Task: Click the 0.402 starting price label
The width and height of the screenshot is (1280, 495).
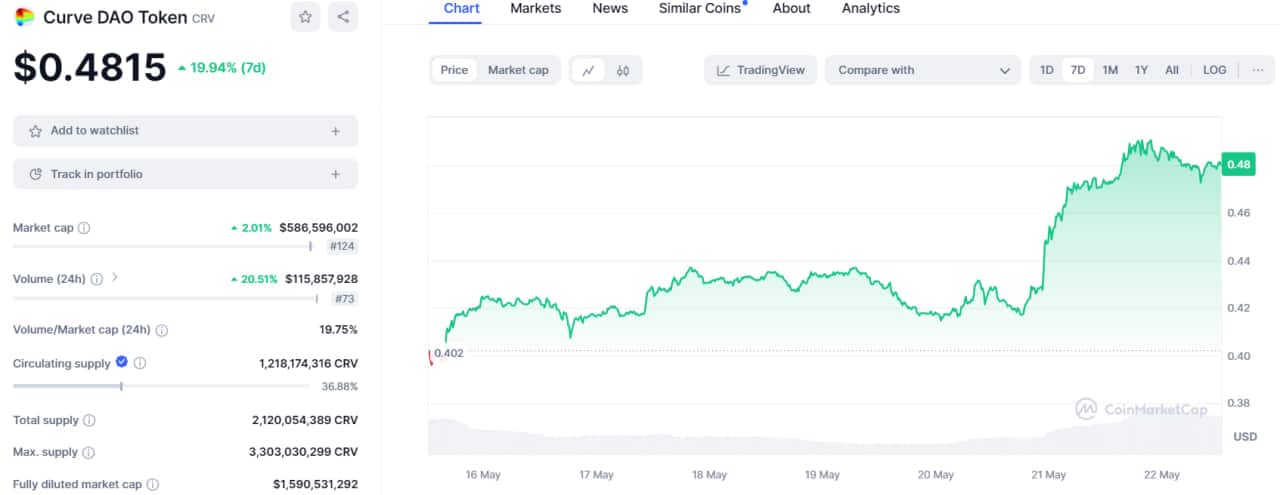Action: pos(449,353)
